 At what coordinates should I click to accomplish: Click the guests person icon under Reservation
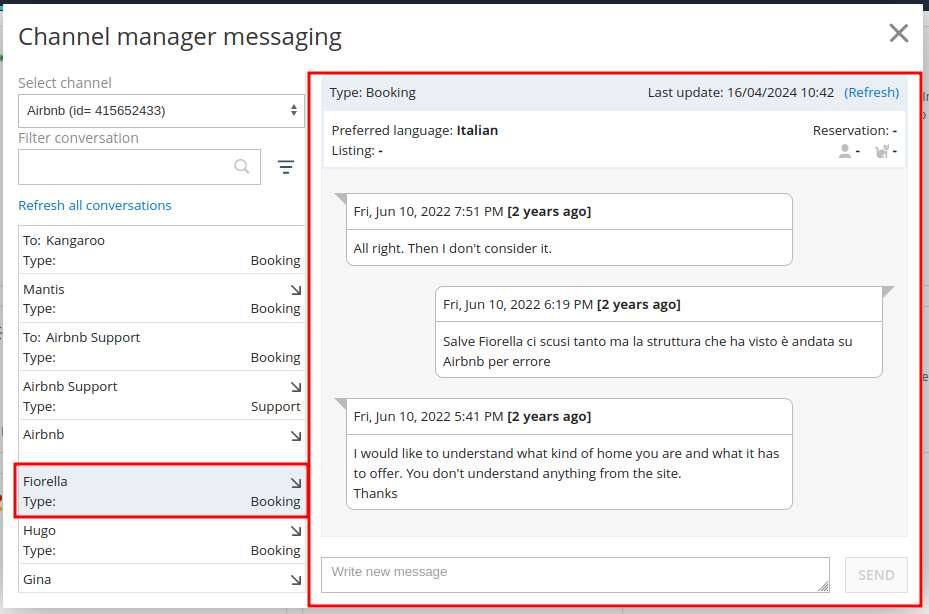click(x=845, y=151)
